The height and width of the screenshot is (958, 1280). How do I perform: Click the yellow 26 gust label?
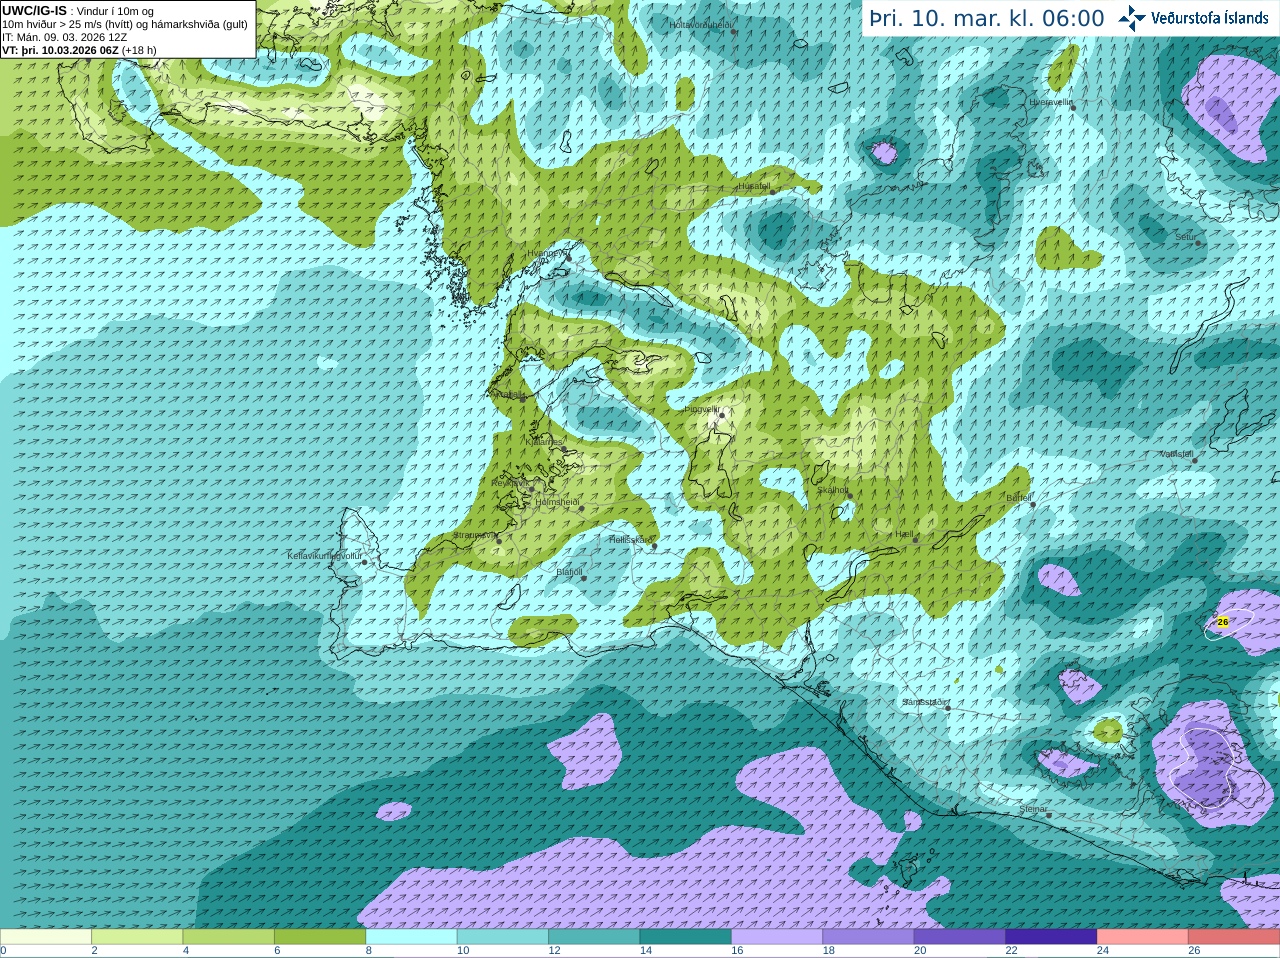click(1222, 621)
